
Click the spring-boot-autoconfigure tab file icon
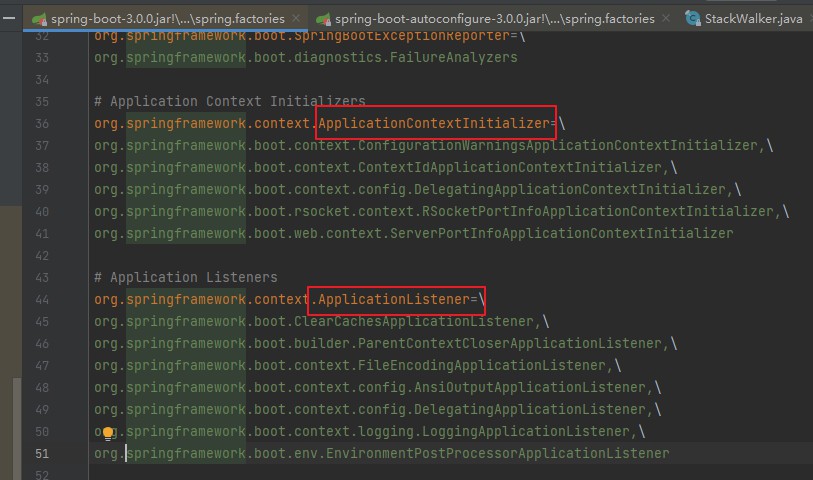coord(324,19)
